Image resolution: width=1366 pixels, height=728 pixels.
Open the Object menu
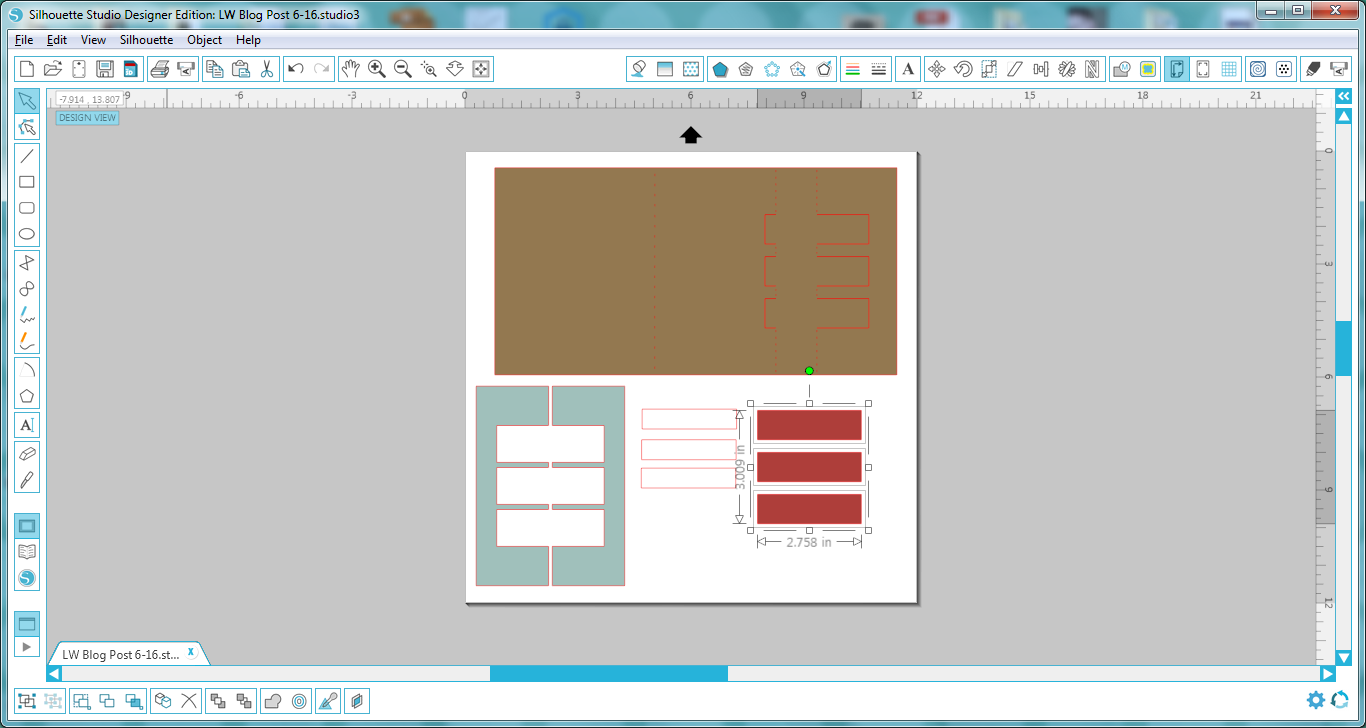(204, 40)
